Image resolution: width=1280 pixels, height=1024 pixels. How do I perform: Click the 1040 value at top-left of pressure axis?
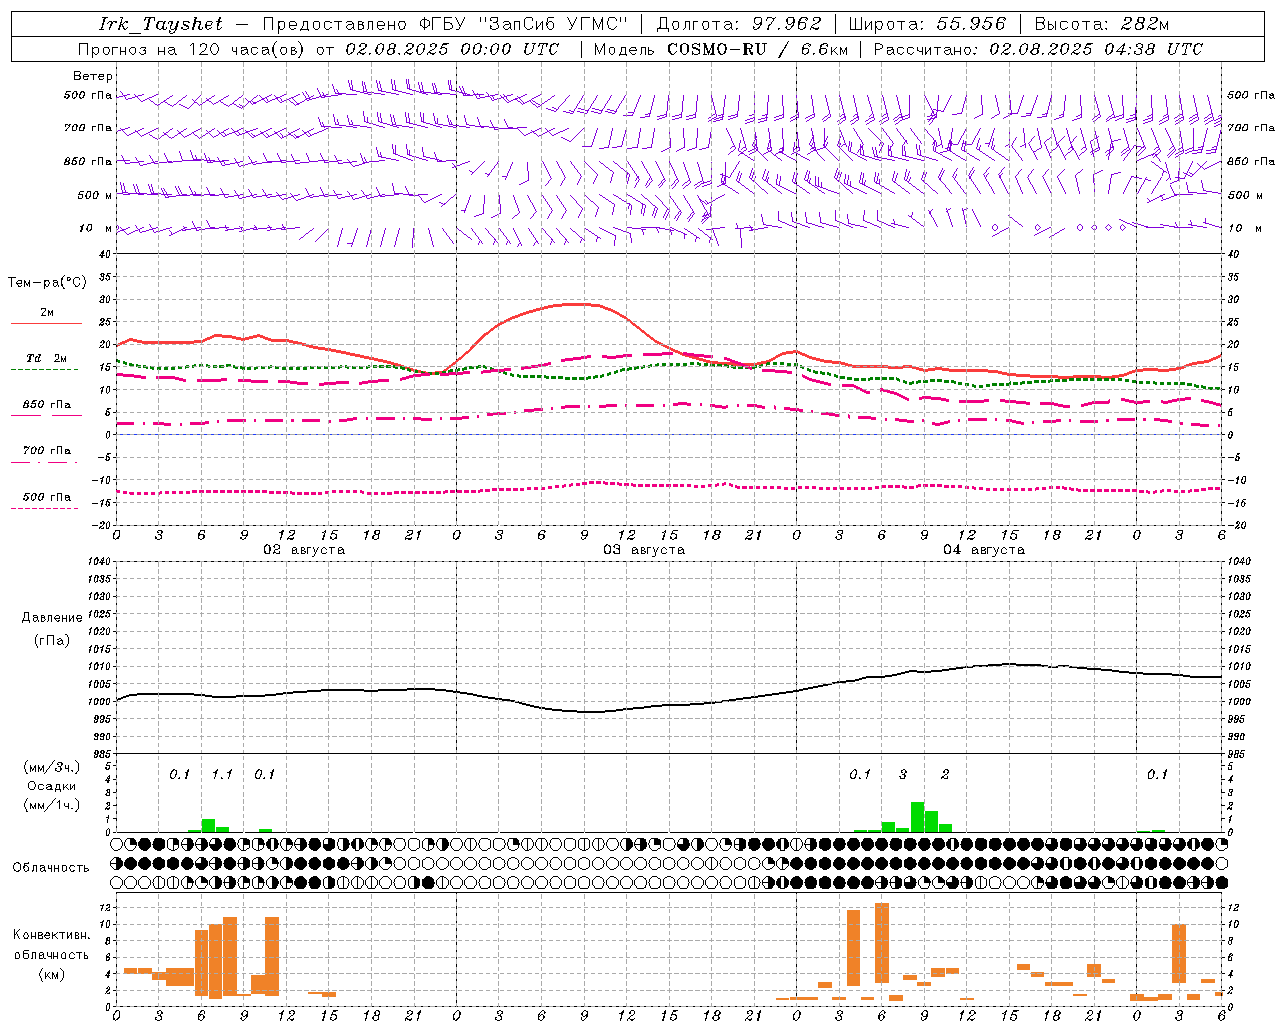[101, 562]
